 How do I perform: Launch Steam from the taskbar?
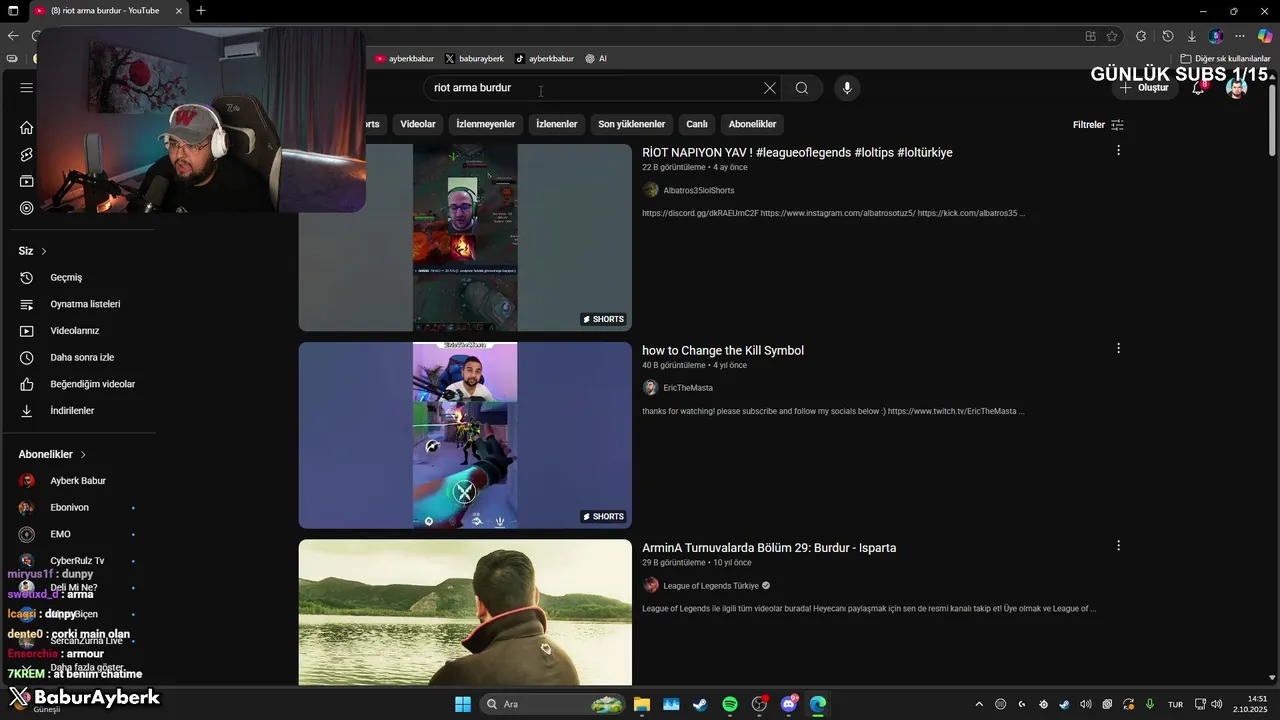point(700,704)
